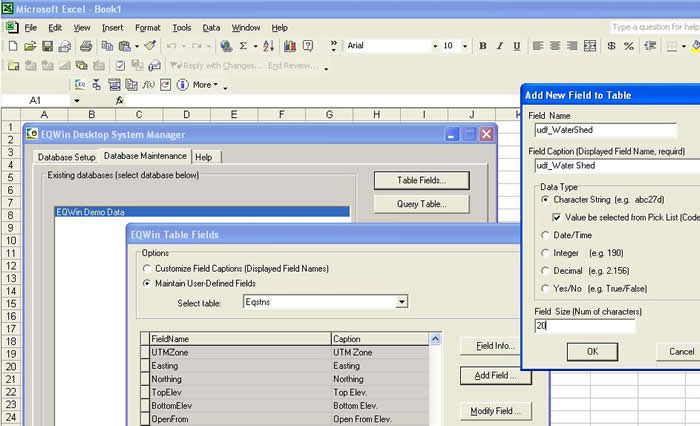The image size is (700, 426).
Task: Click the Save icon in toolbar
Action: (x=48, y=46)
